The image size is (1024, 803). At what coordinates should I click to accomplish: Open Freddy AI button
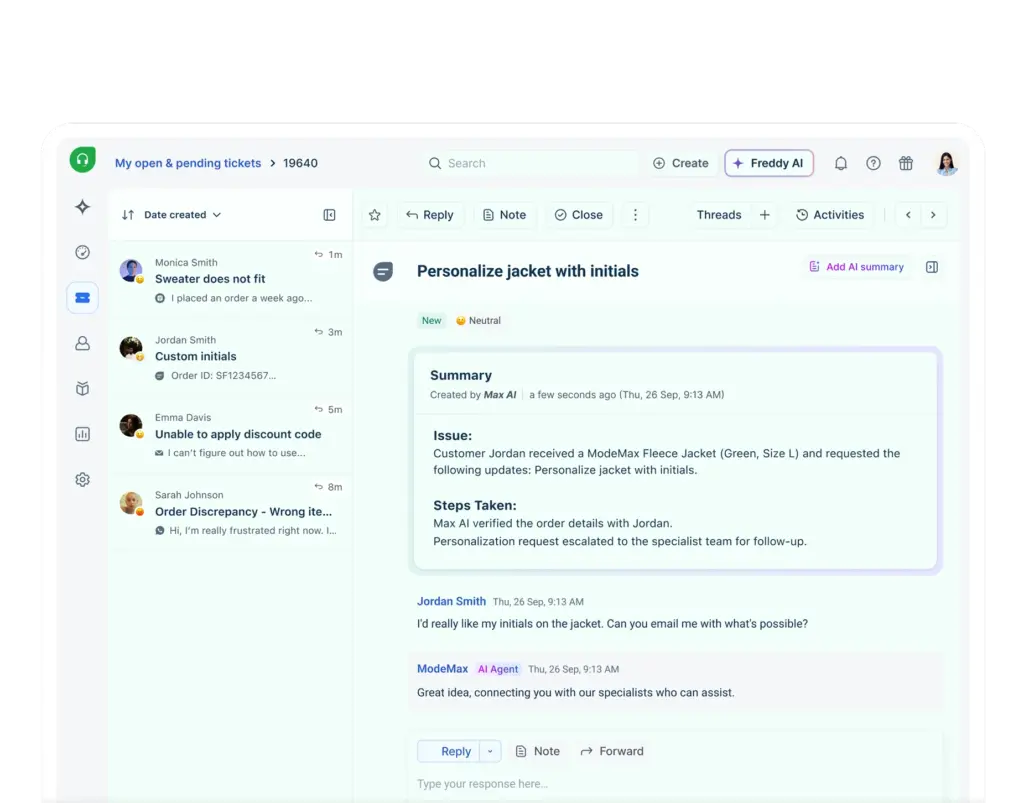769,163
